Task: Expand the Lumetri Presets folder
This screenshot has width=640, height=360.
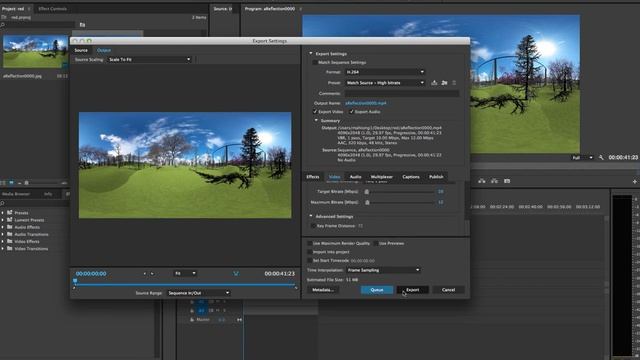Action: tap(2, 220)
